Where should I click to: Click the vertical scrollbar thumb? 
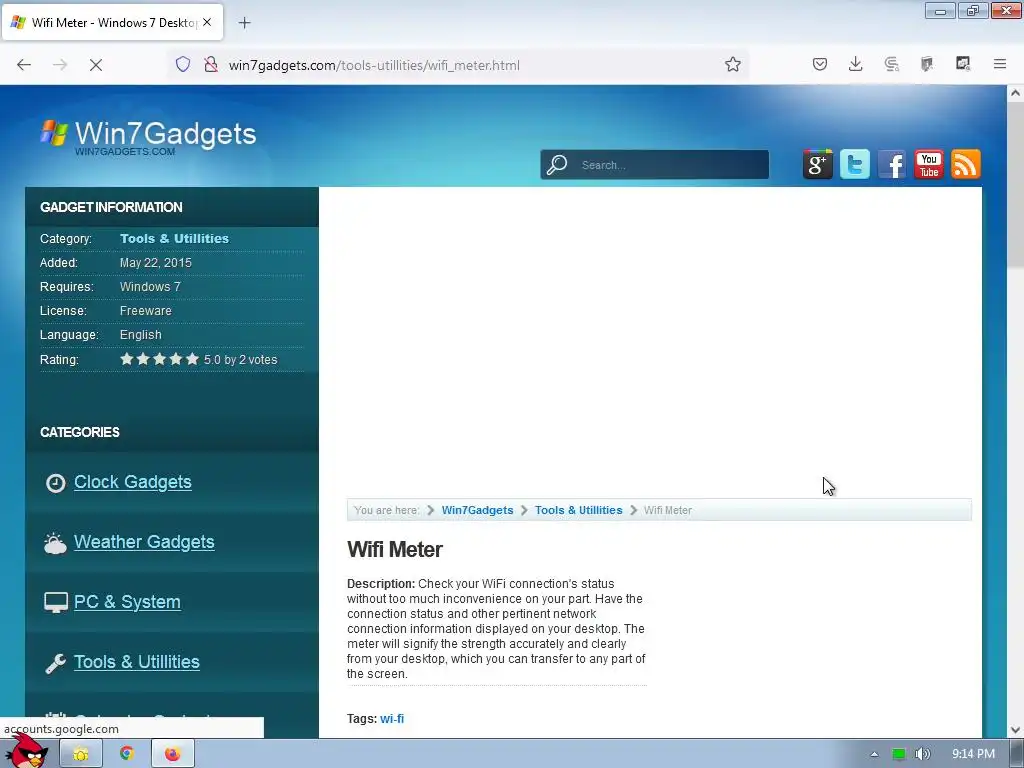pyautogui.click(x=1015, y=184)
